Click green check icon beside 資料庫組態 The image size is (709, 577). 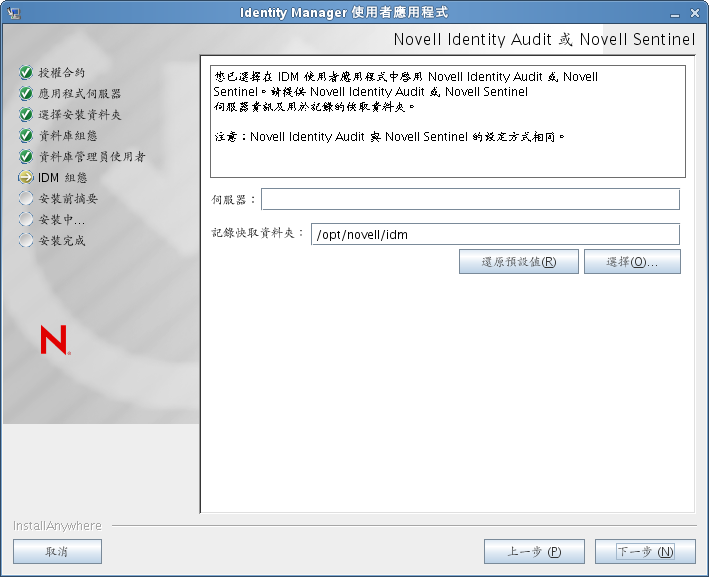point(26,135)
